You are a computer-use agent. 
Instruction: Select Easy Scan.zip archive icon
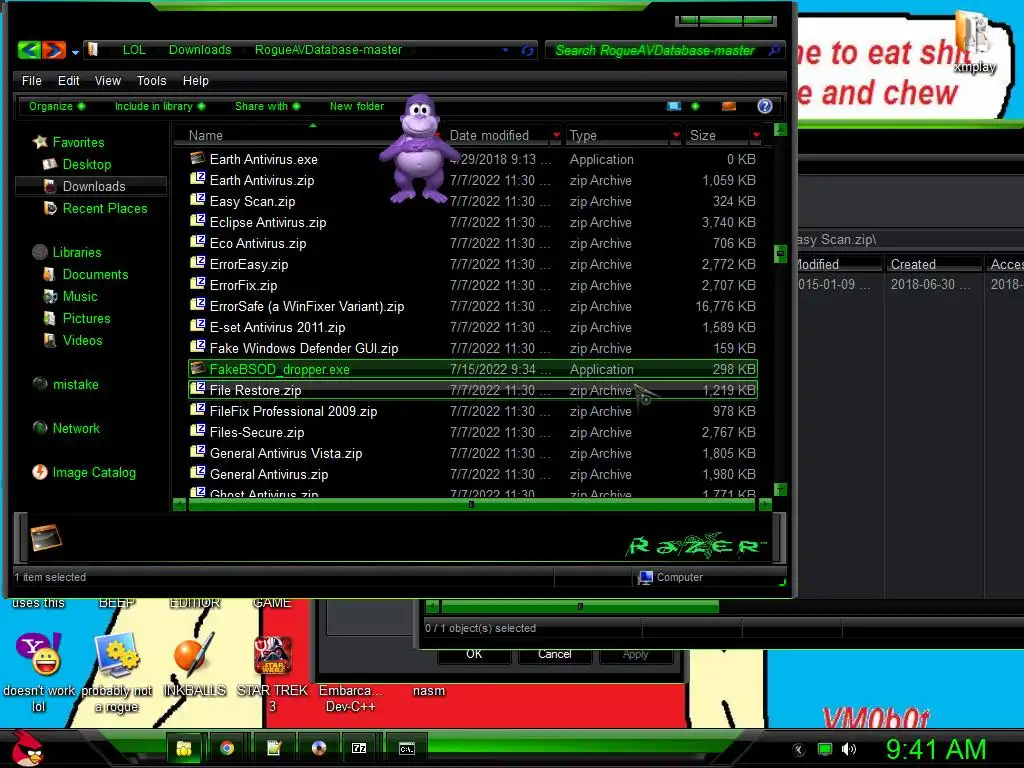(197, 200)
